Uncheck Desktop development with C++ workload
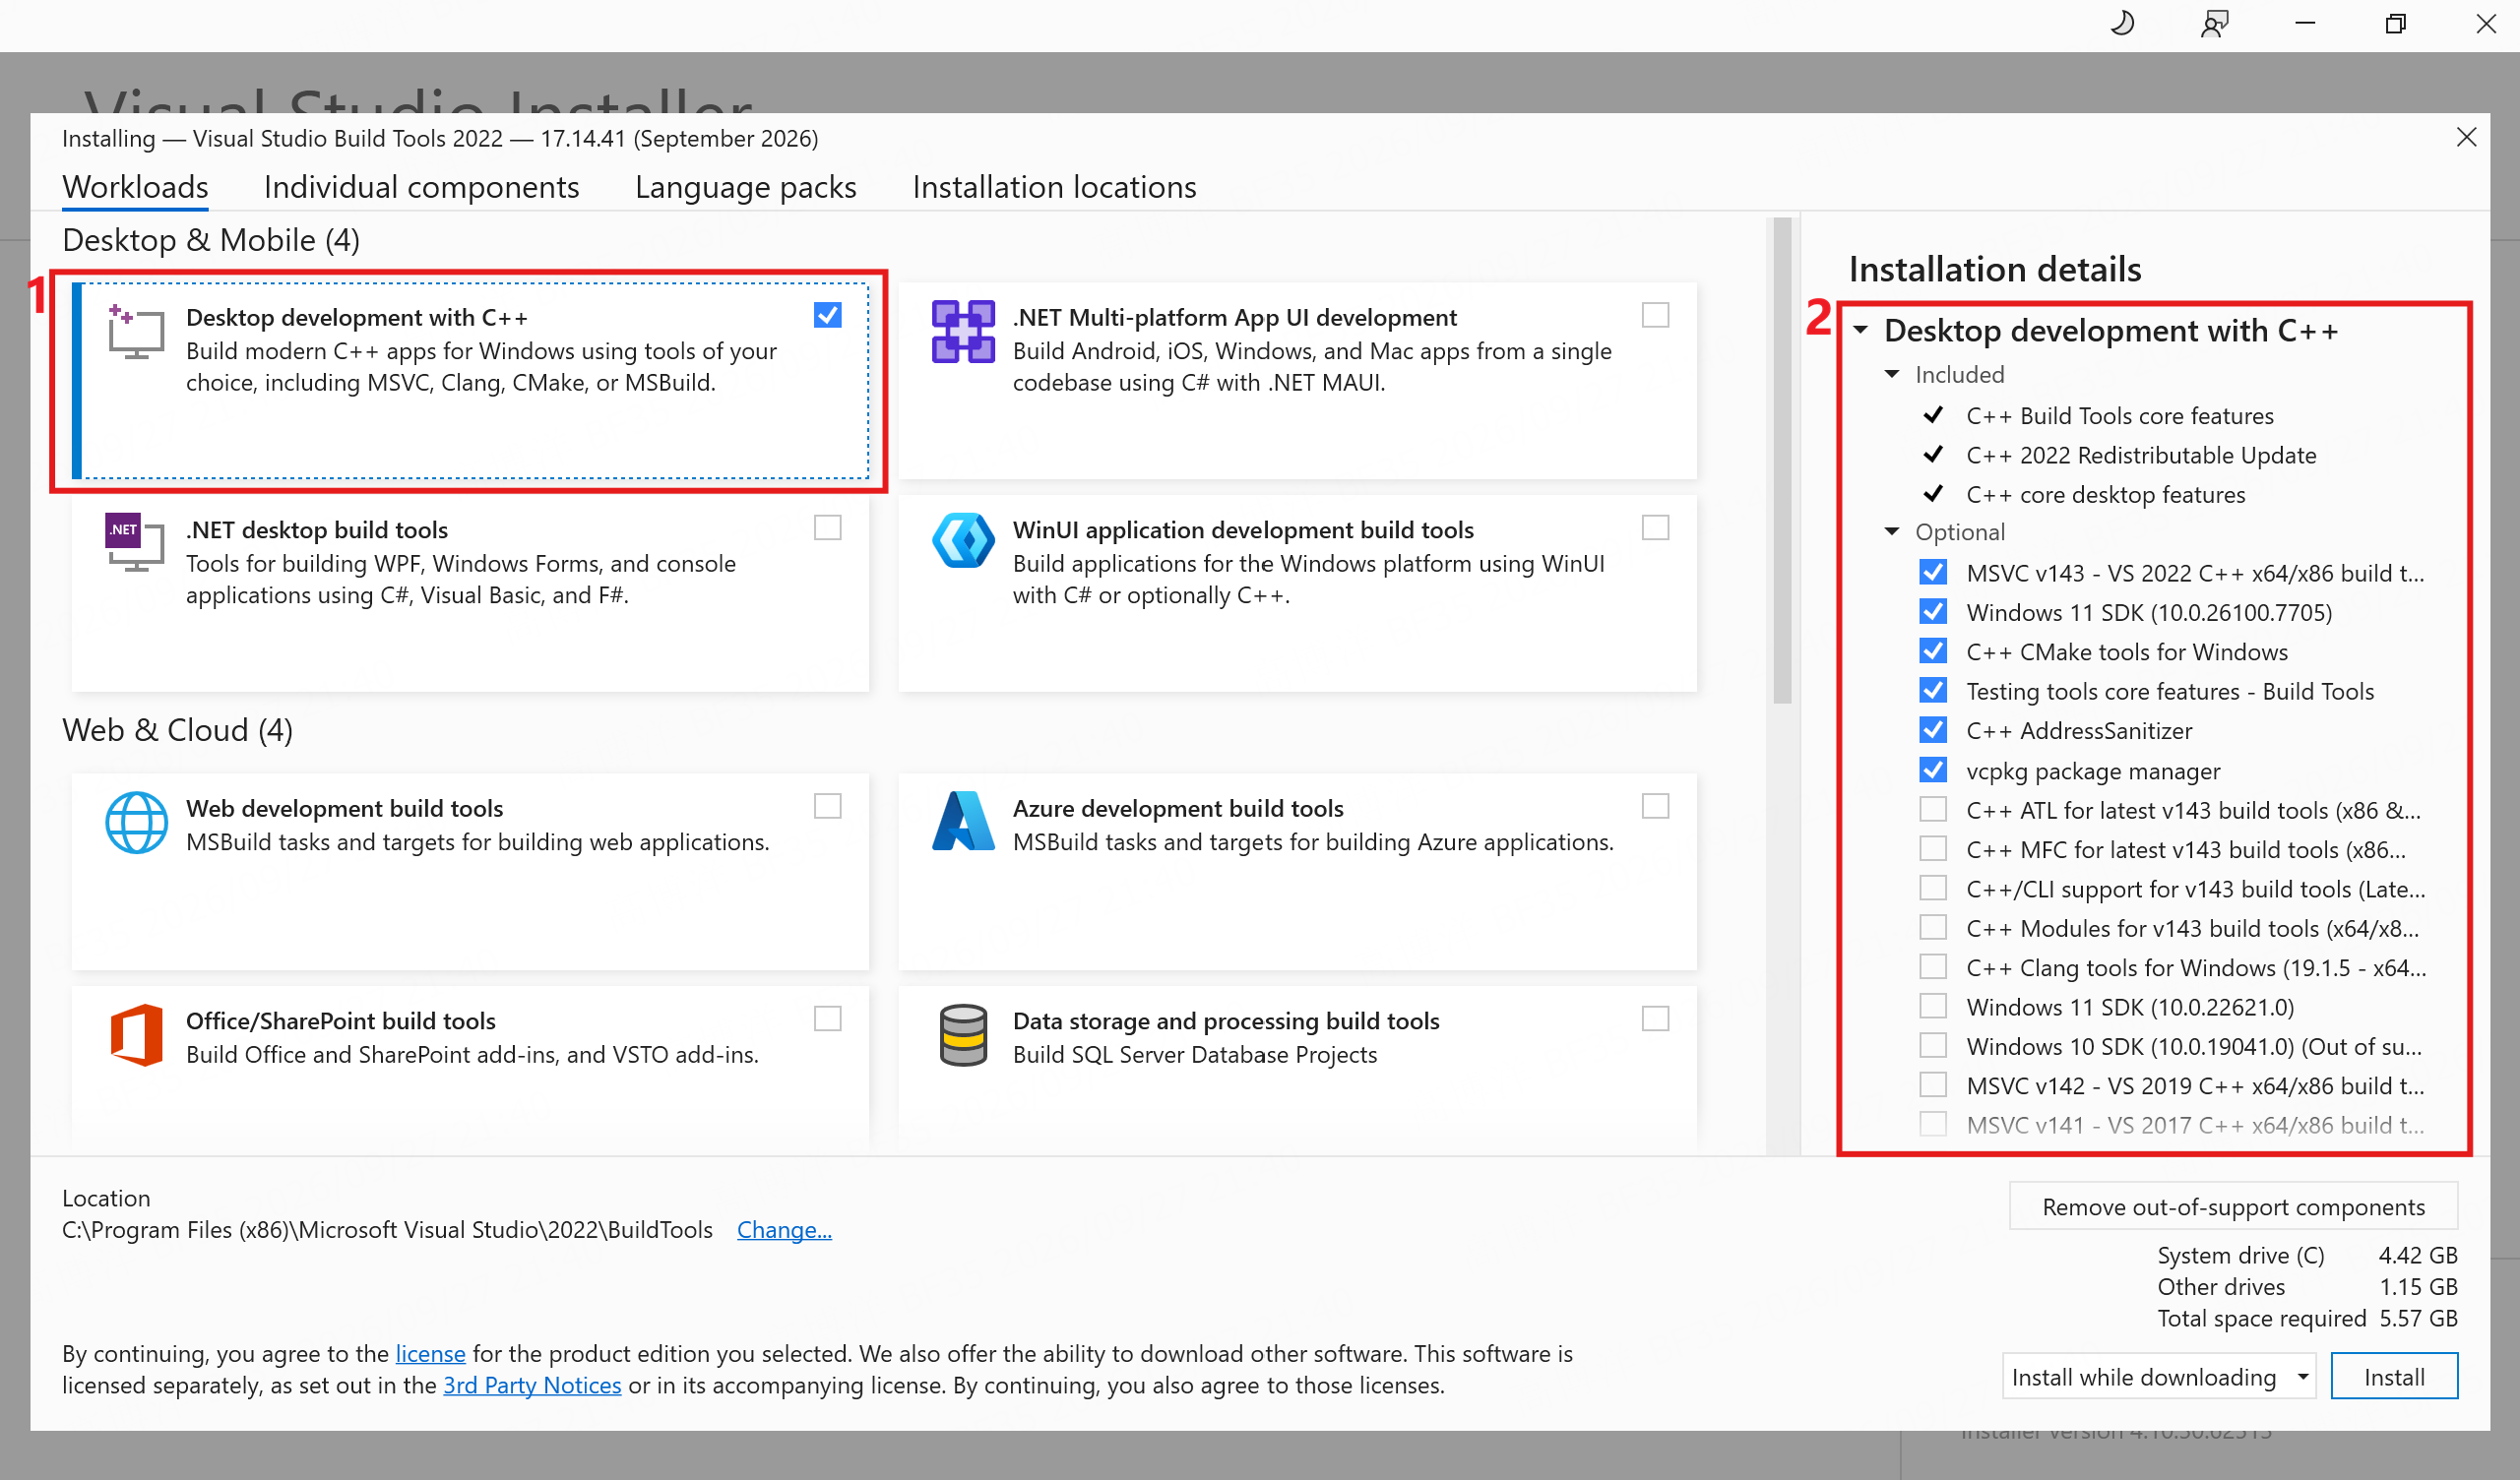Image resolution: width=2520 pixels, height=1480 pixels. coord(827,316)
